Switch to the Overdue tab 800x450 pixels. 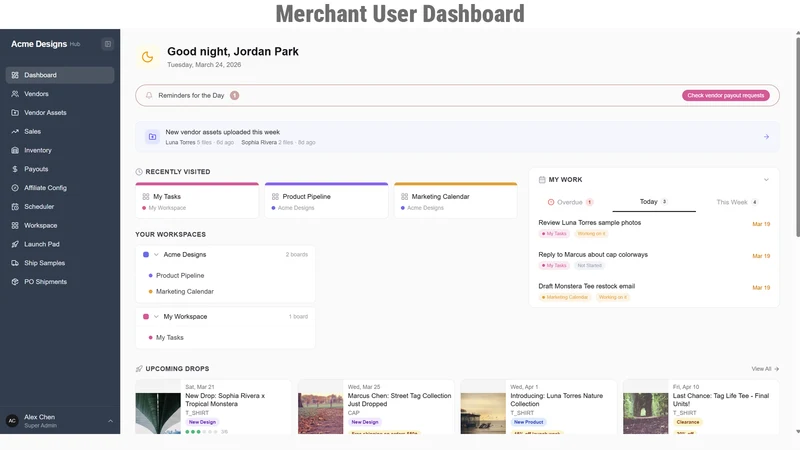(570, 202)
